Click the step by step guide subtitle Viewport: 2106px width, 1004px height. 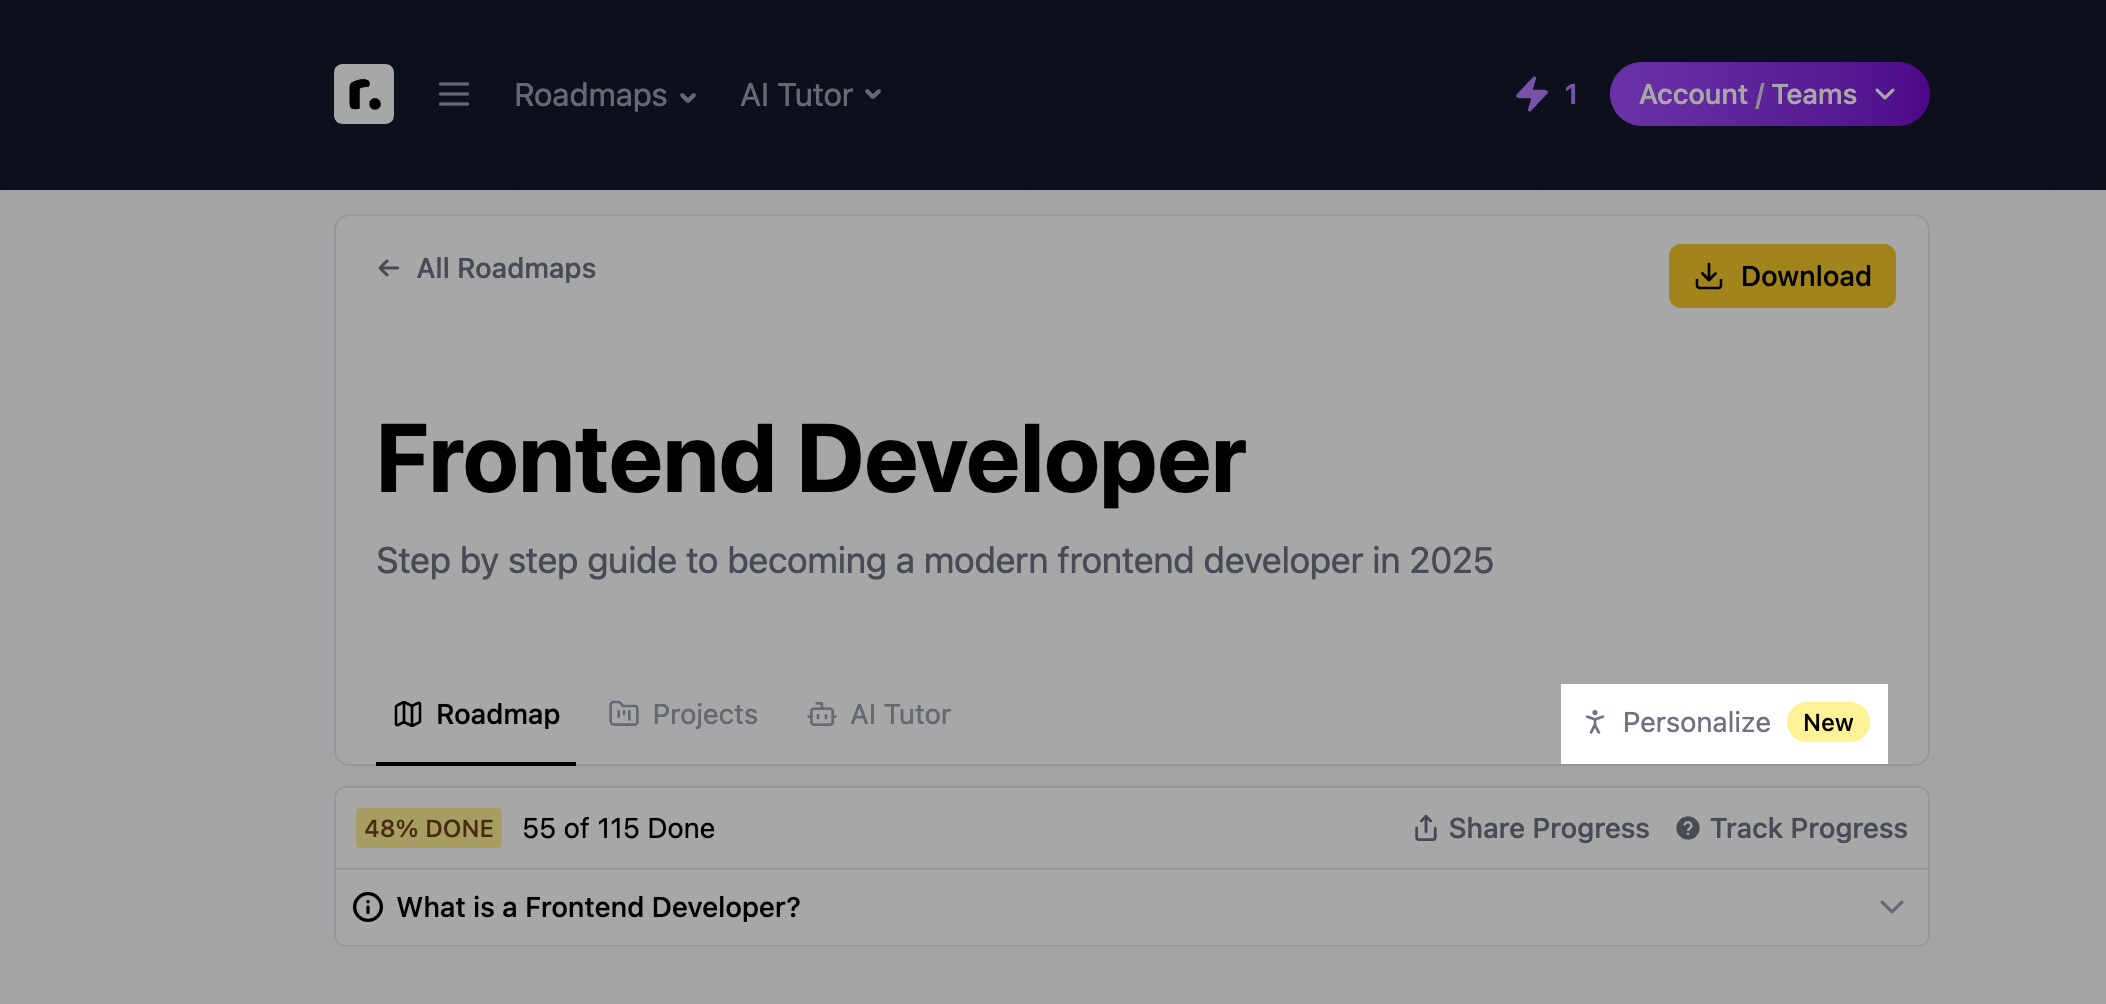click(935, 561)
